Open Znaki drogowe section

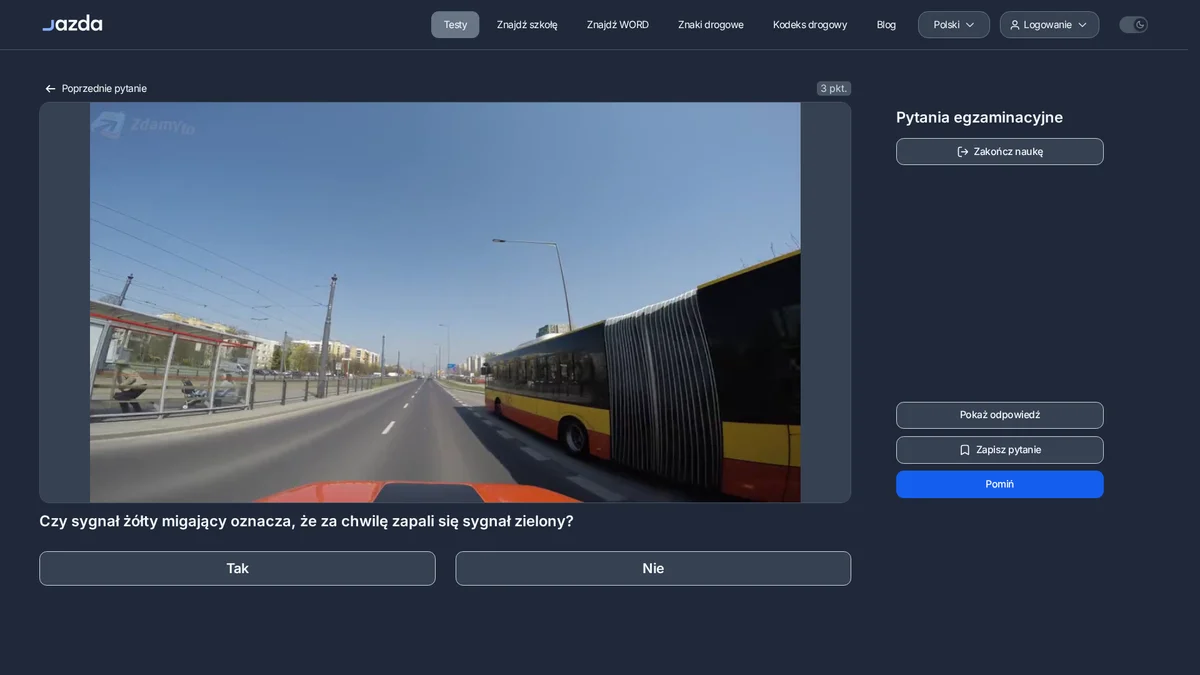tap(711, 25)
